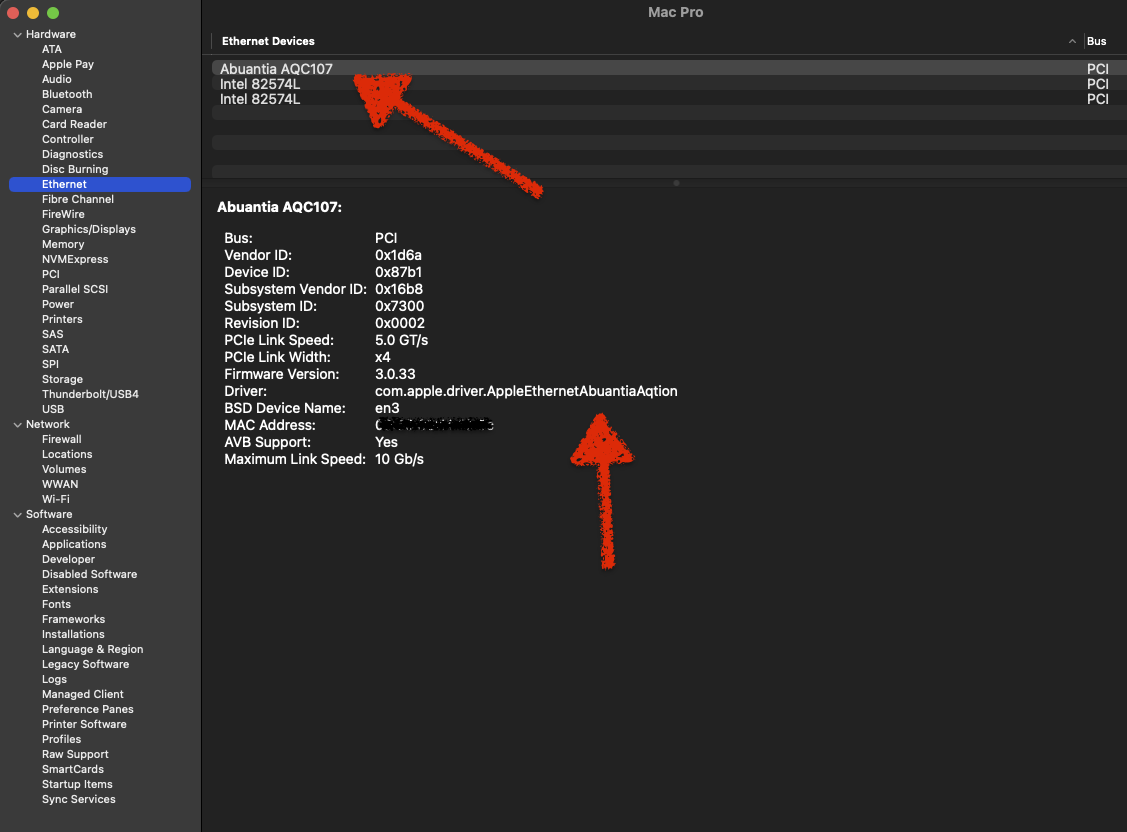Open Volumes under Network
Image resolution: width=1127 pixels, height=832 pixels.
(64, 470)
